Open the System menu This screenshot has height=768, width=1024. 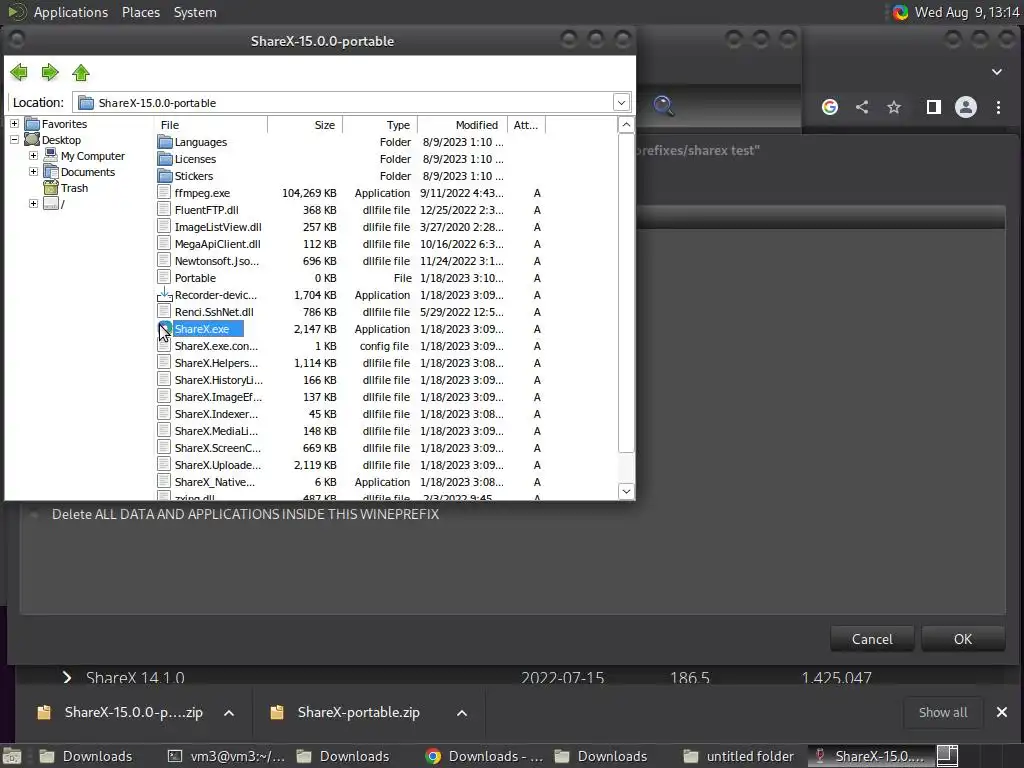(195, 12)
